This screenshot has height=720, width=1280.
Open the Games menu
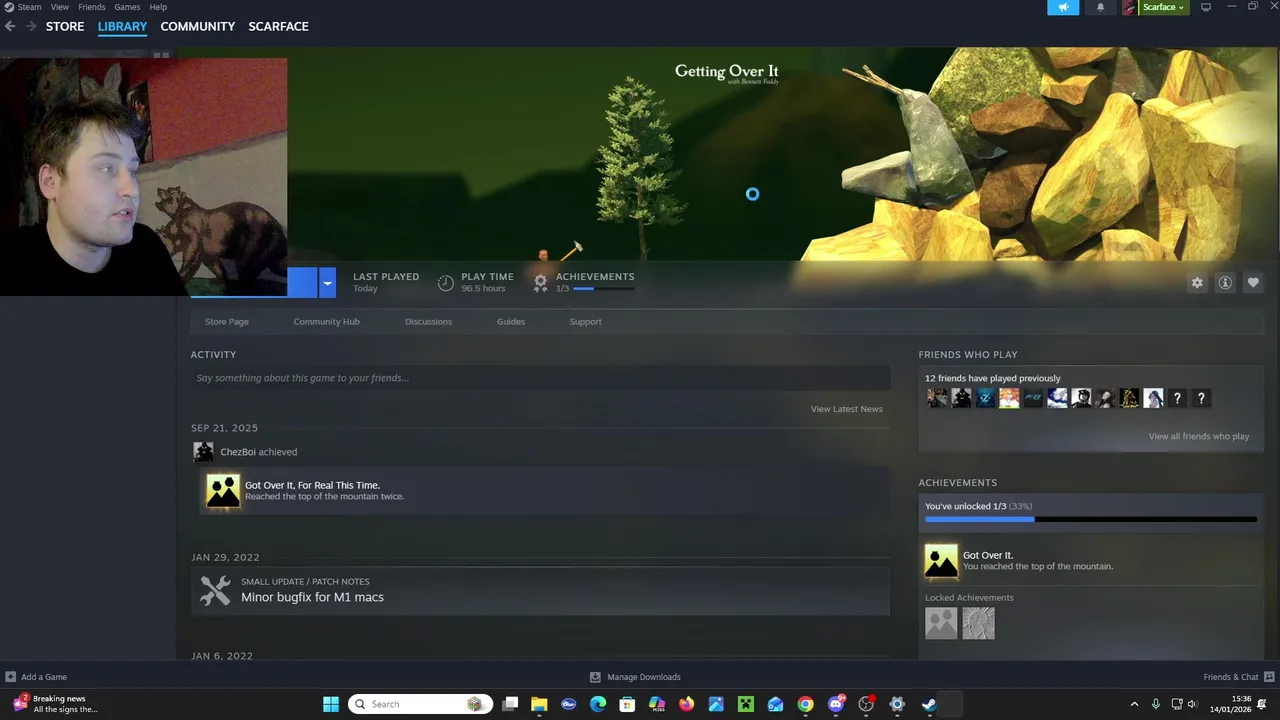click(127, 7)
